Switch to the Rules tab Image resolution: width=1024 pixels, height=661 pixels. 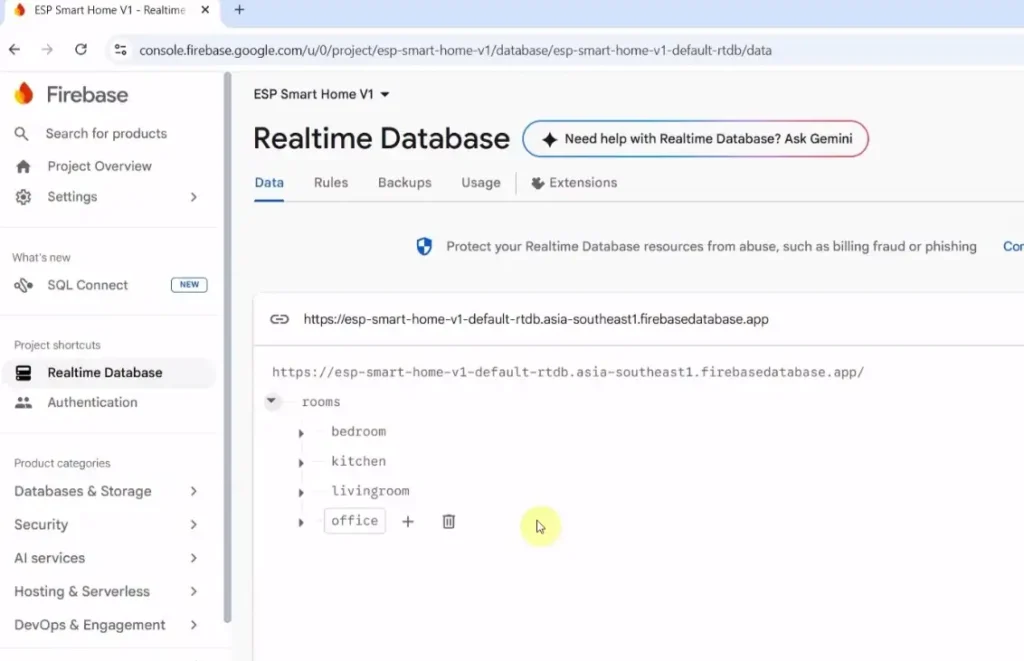(331, 183)
